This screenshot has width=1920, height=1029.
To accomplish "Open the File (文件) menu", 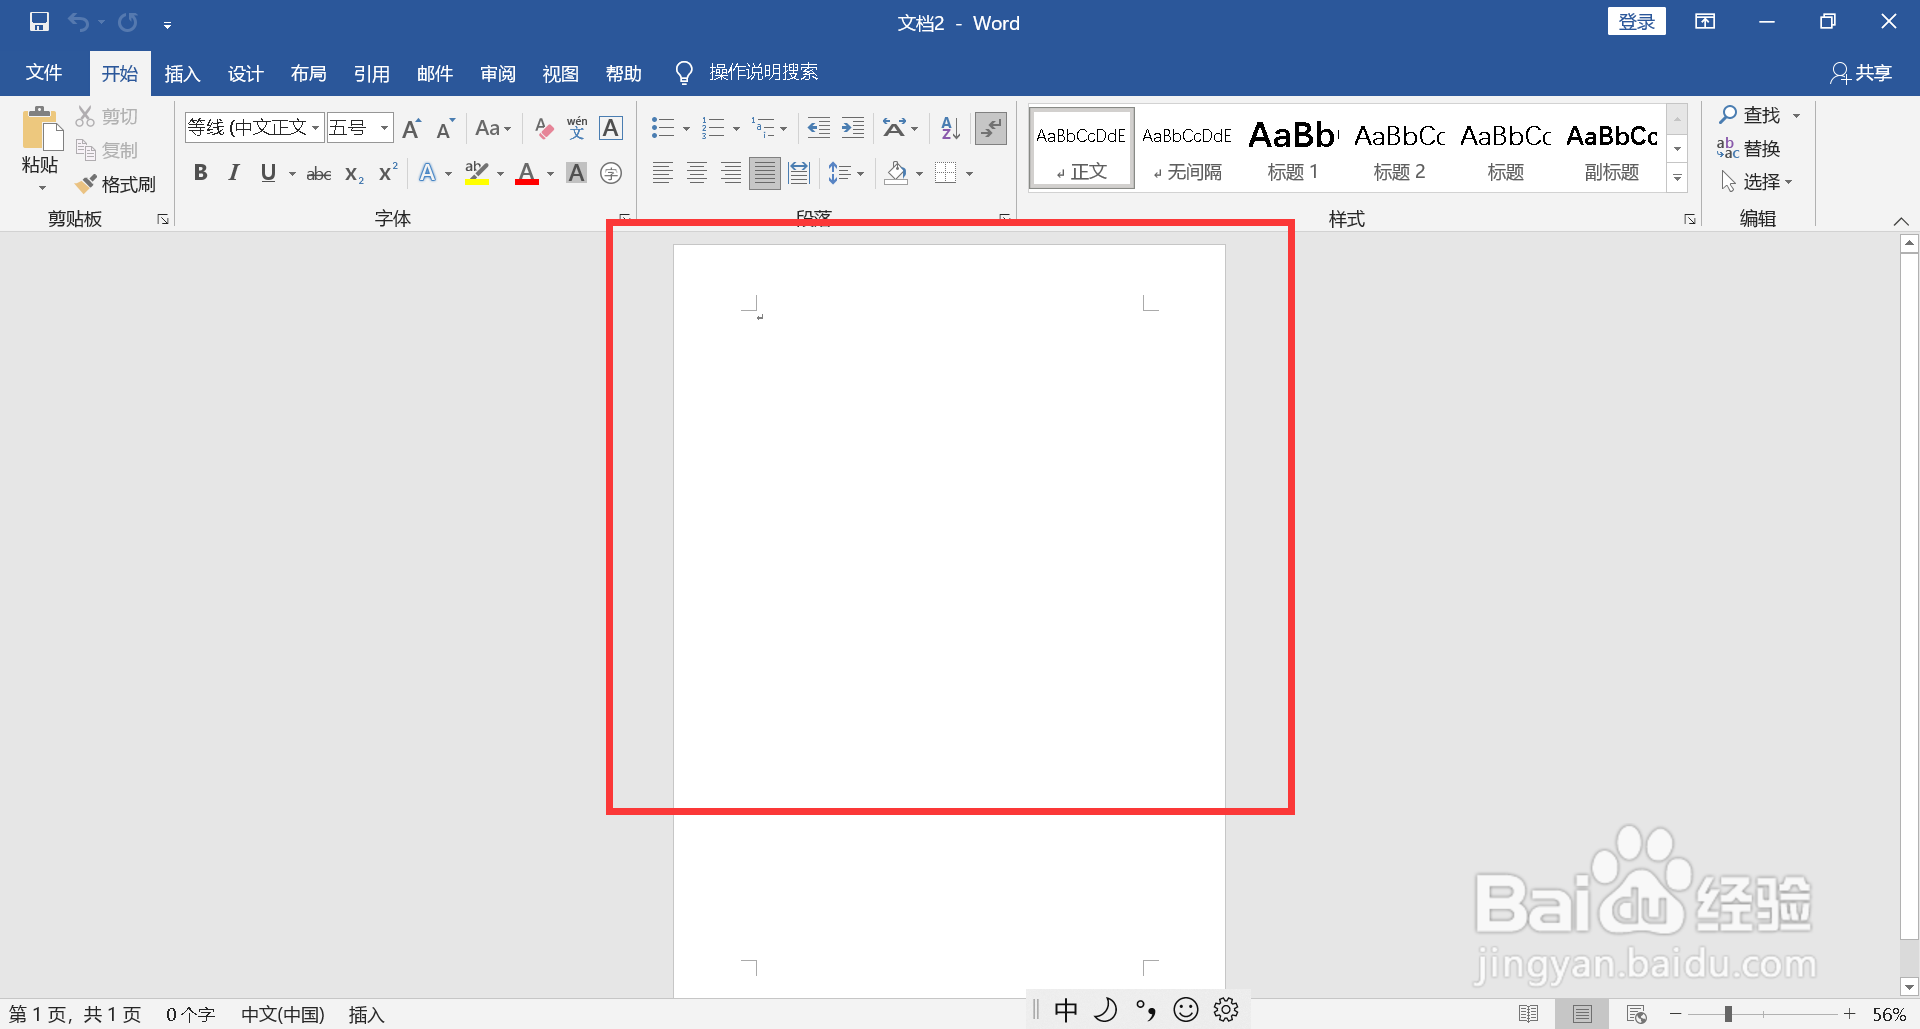I will click(44, 73).
